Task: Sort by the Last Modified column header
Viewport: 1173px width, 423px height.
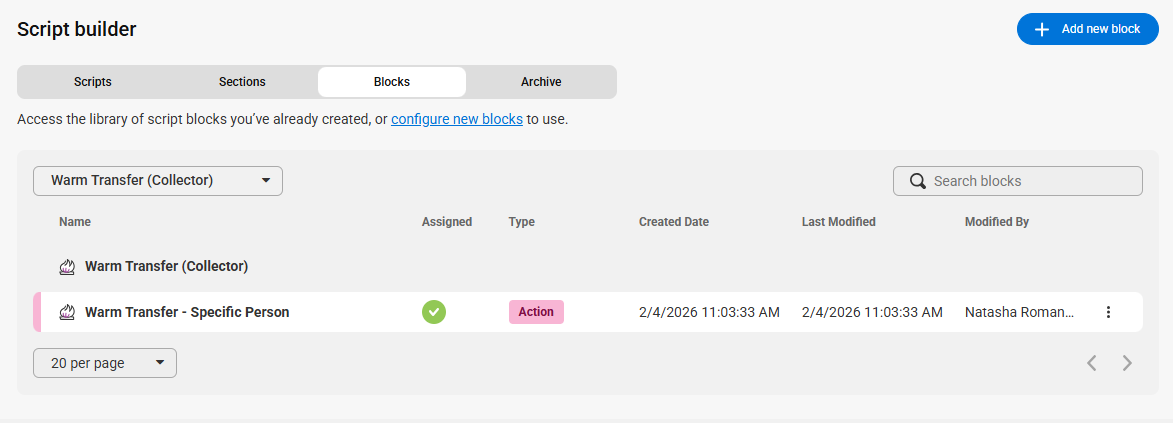Action: [839, 222]
